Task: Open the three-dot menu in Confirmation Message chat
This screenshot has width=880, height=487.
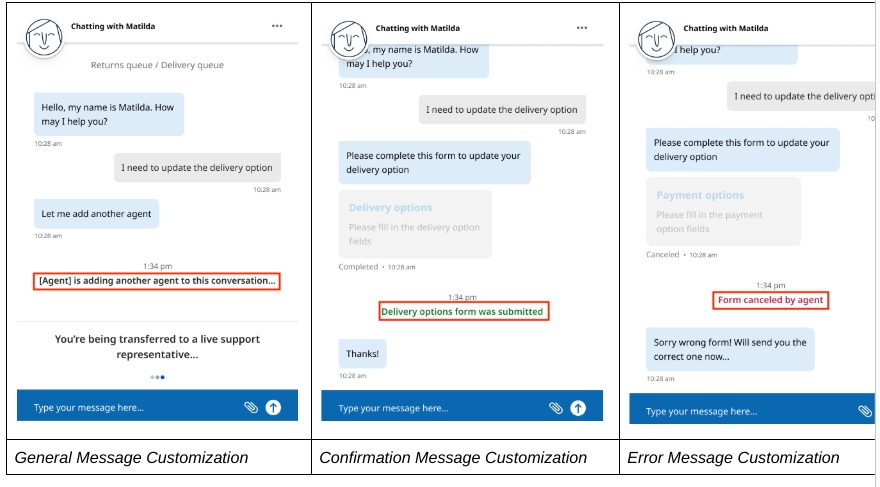Action: click(582, 28)
